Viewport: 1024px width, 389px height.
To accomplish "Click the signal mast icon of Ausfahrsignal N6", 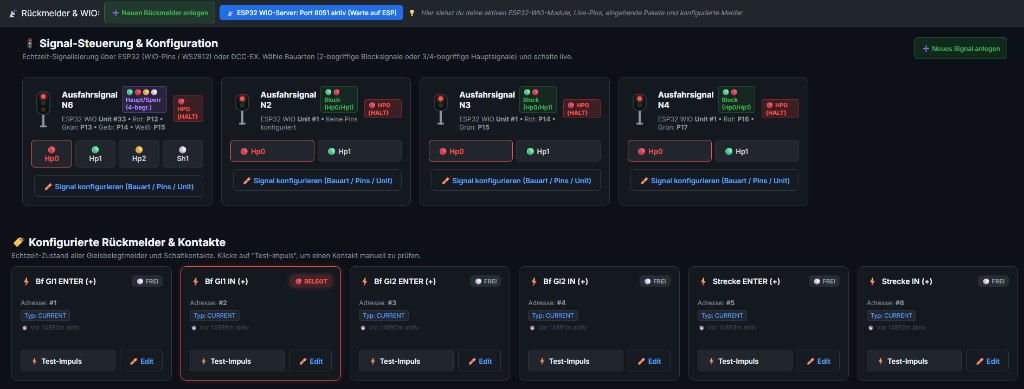I will pos(44,108).
